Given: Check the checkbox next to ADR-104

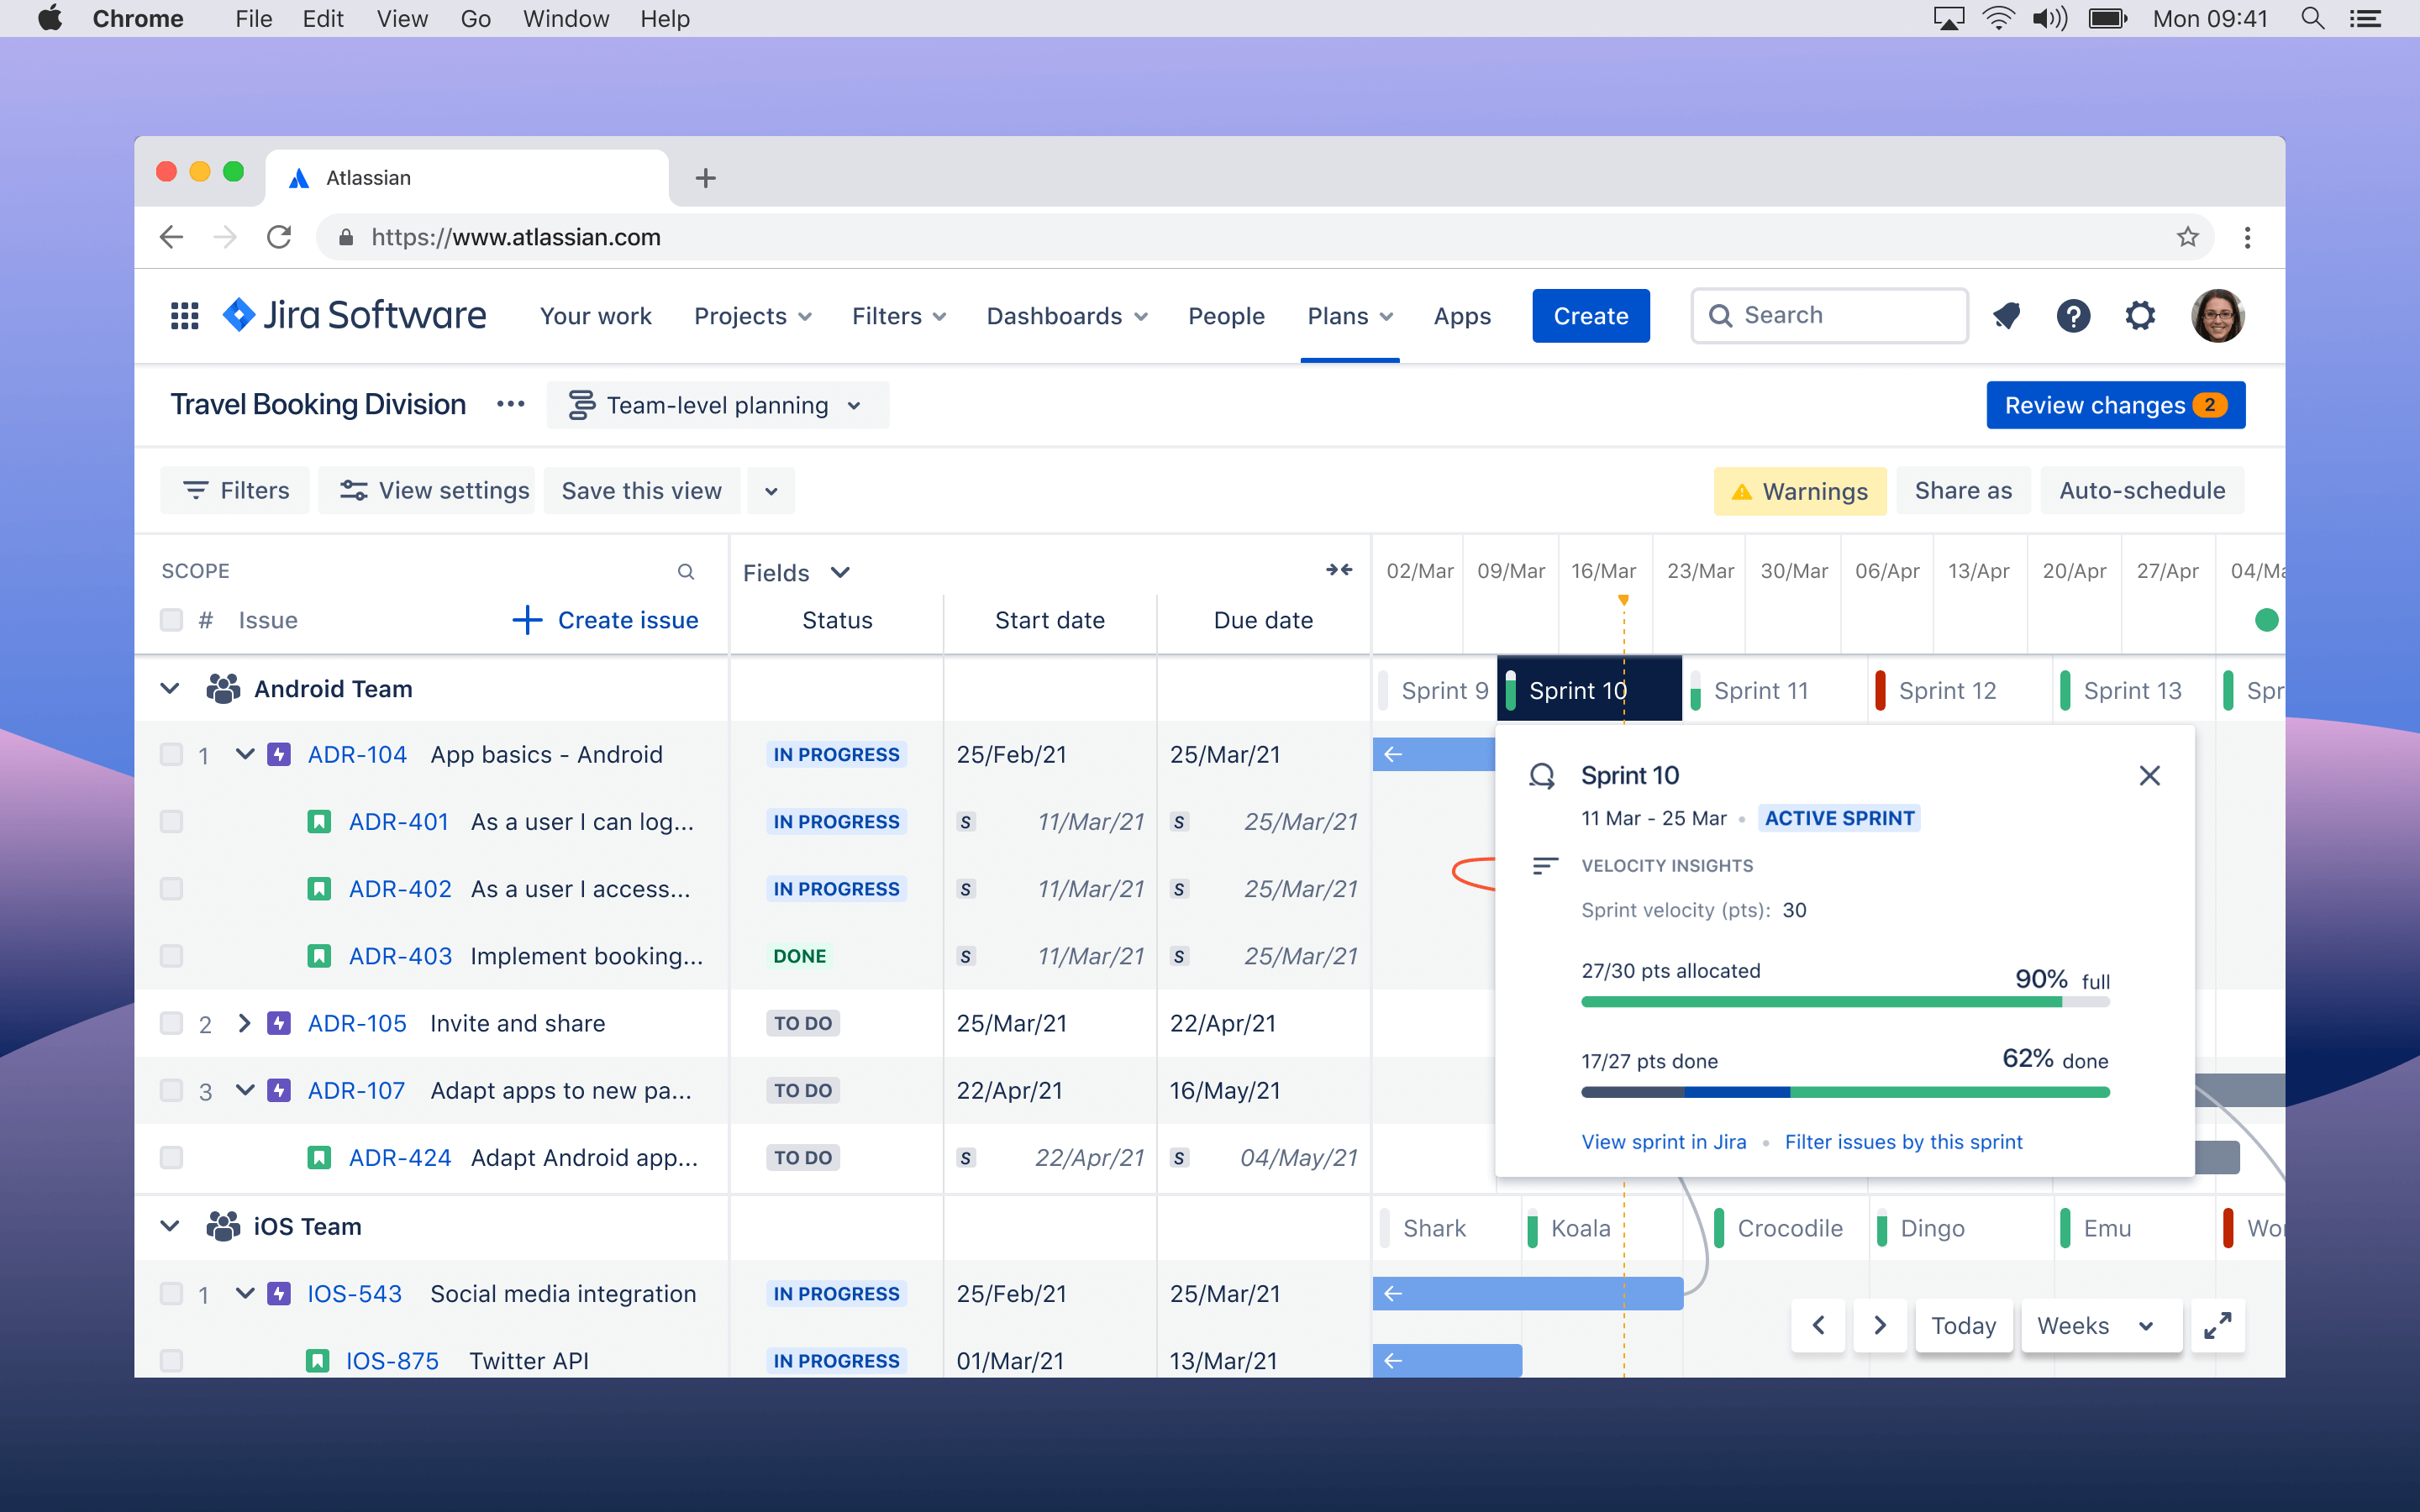Looking at the screenshot, I should 171,755.
